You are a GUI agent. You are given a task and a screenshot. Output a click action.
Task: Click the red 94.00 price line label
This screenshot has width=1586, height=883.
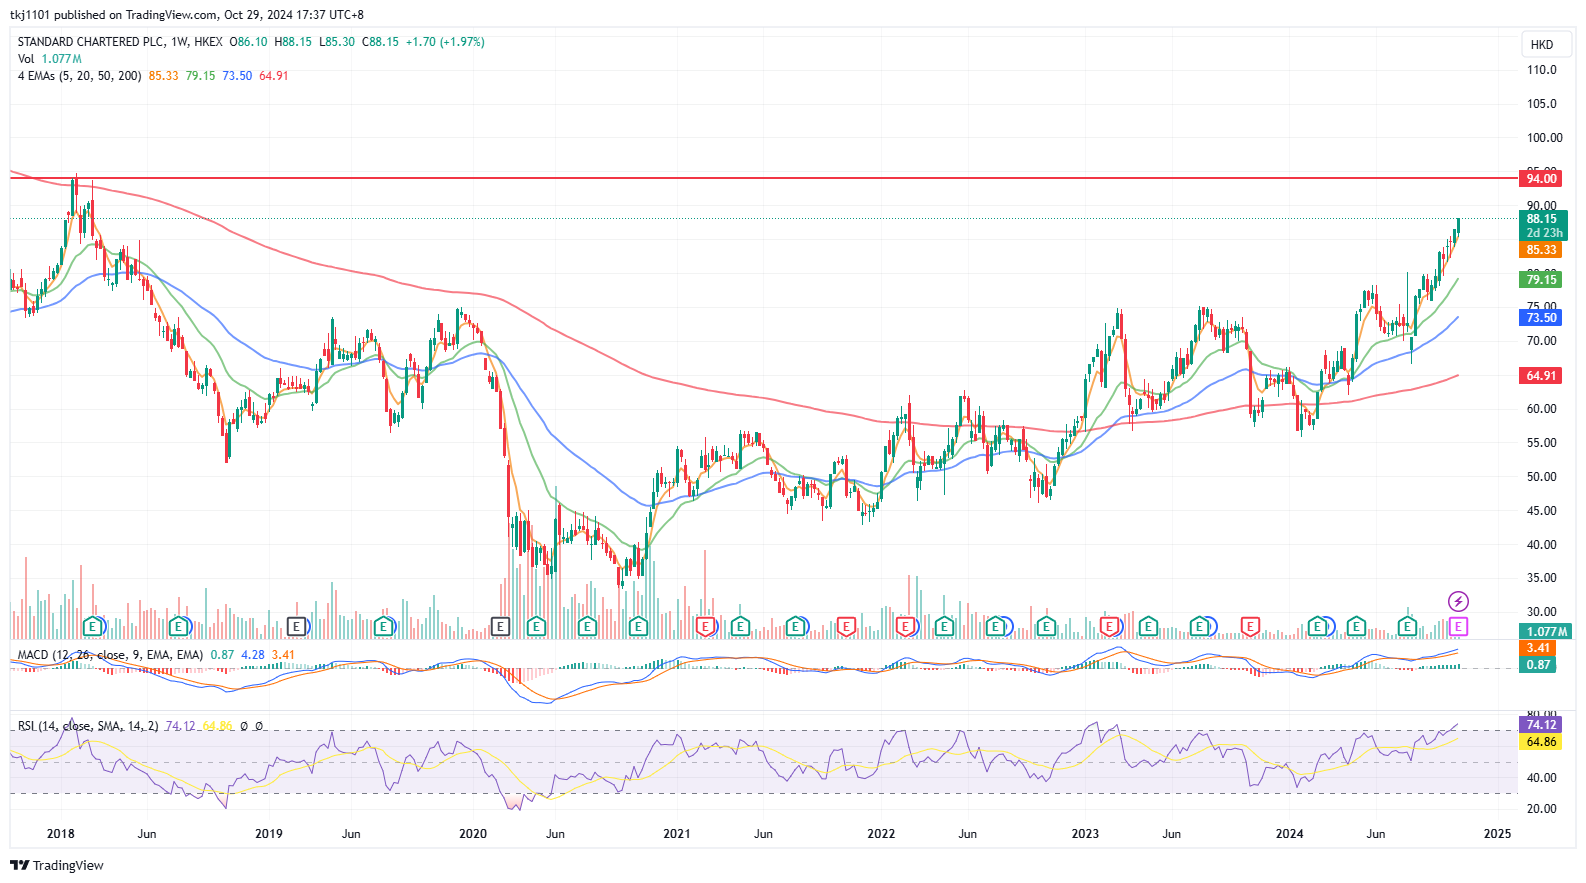(1541, 179)
